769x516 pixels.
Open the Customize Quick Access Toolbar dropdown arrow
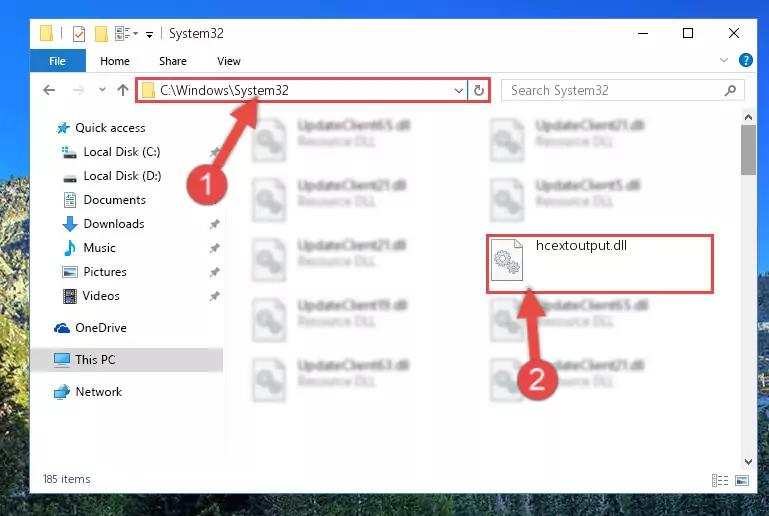(x=149, y=34)
